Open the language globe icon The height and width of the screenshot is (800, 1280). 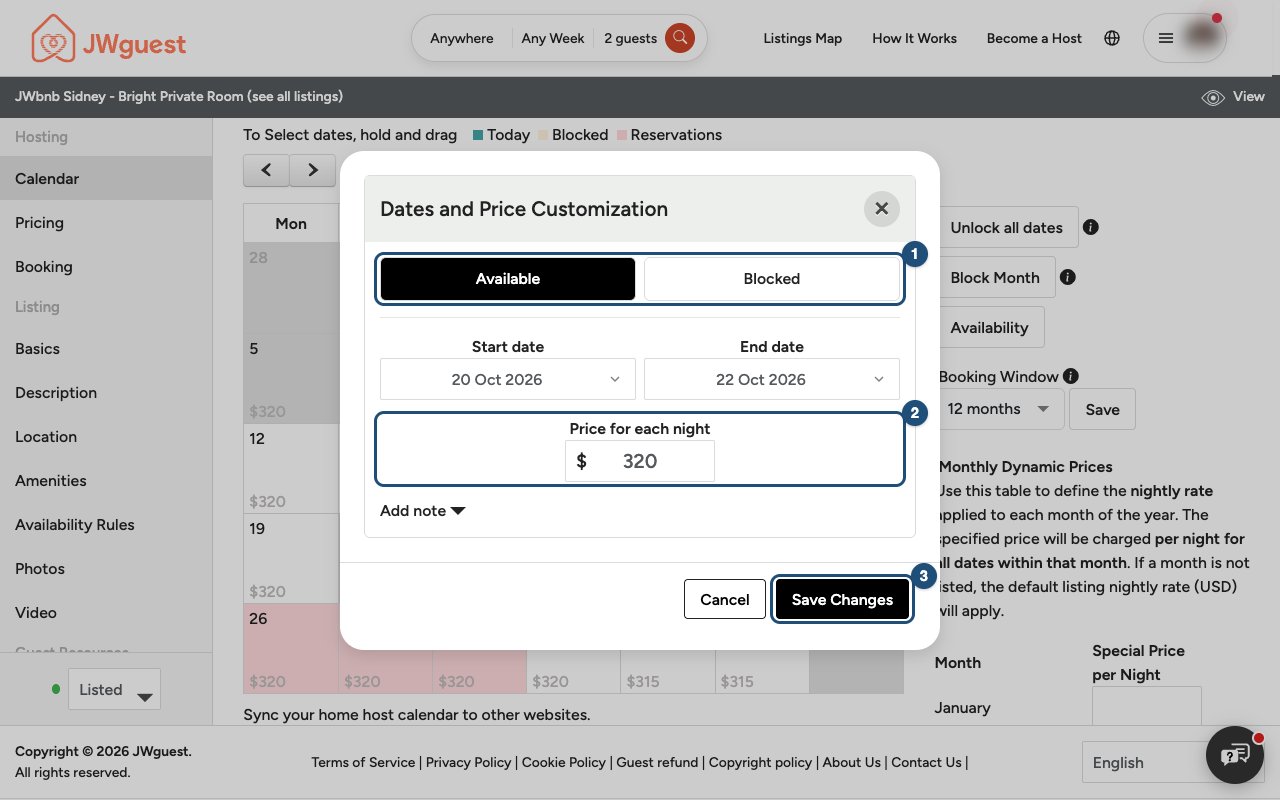[1112, 38]
